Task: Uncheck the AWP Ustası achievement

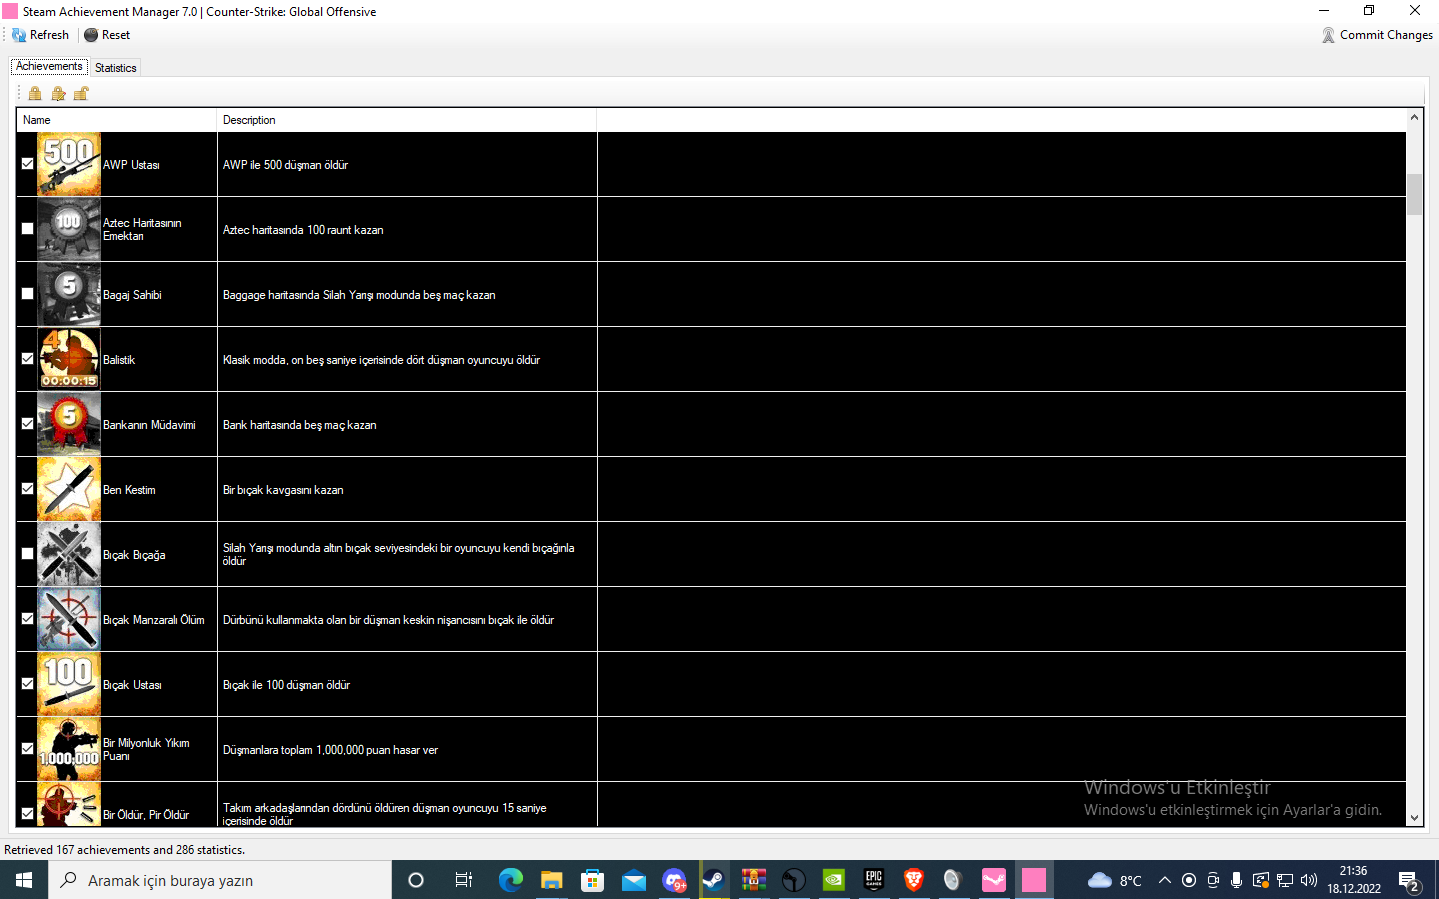Action: click(28, 164)
